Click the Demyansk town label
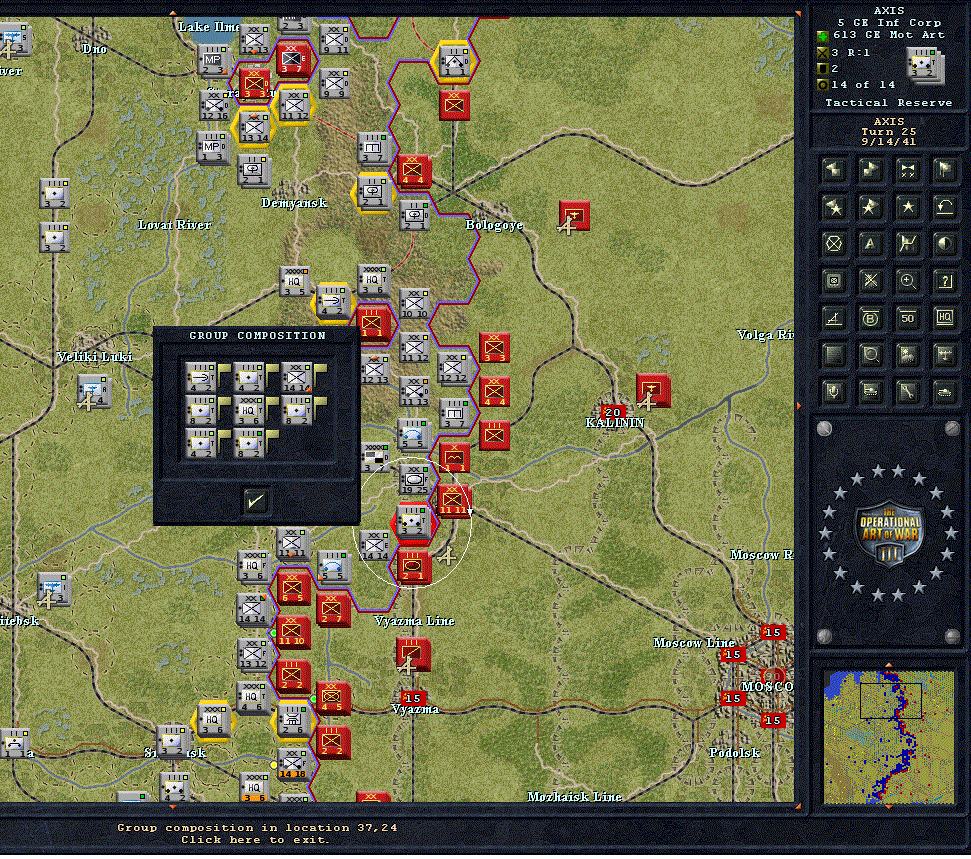This screenshot has height=859, width=971. (294, 203)
